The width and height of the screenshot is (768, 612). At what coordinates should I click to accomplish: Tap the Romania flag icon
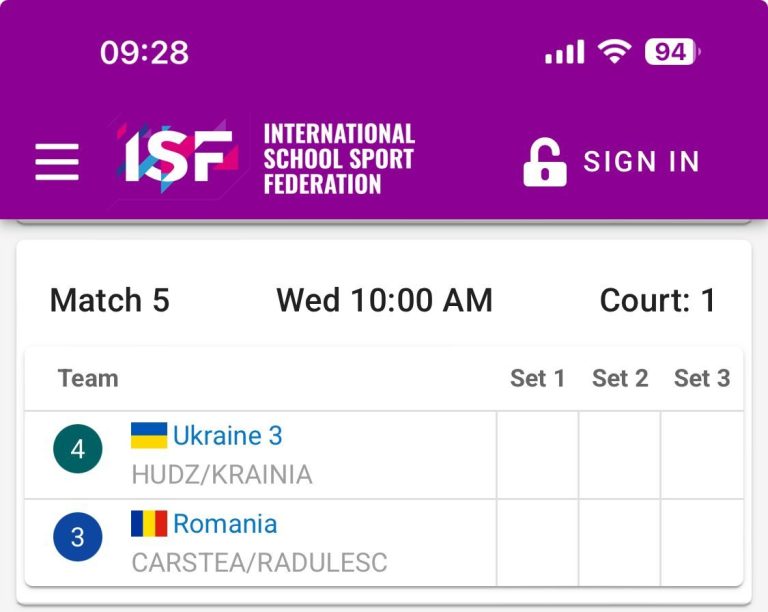[149, 523]
